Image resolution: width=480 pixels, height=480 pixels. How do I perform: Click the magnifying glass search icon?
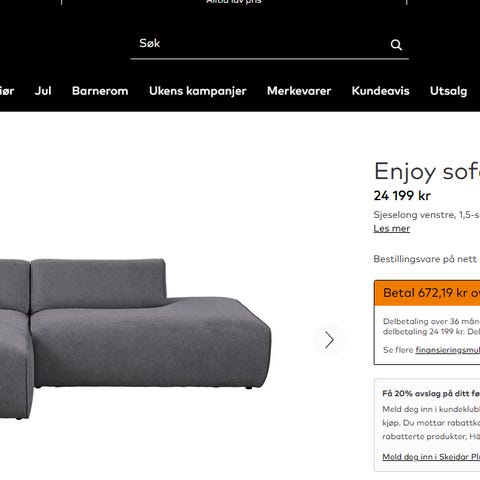[396, 45]
